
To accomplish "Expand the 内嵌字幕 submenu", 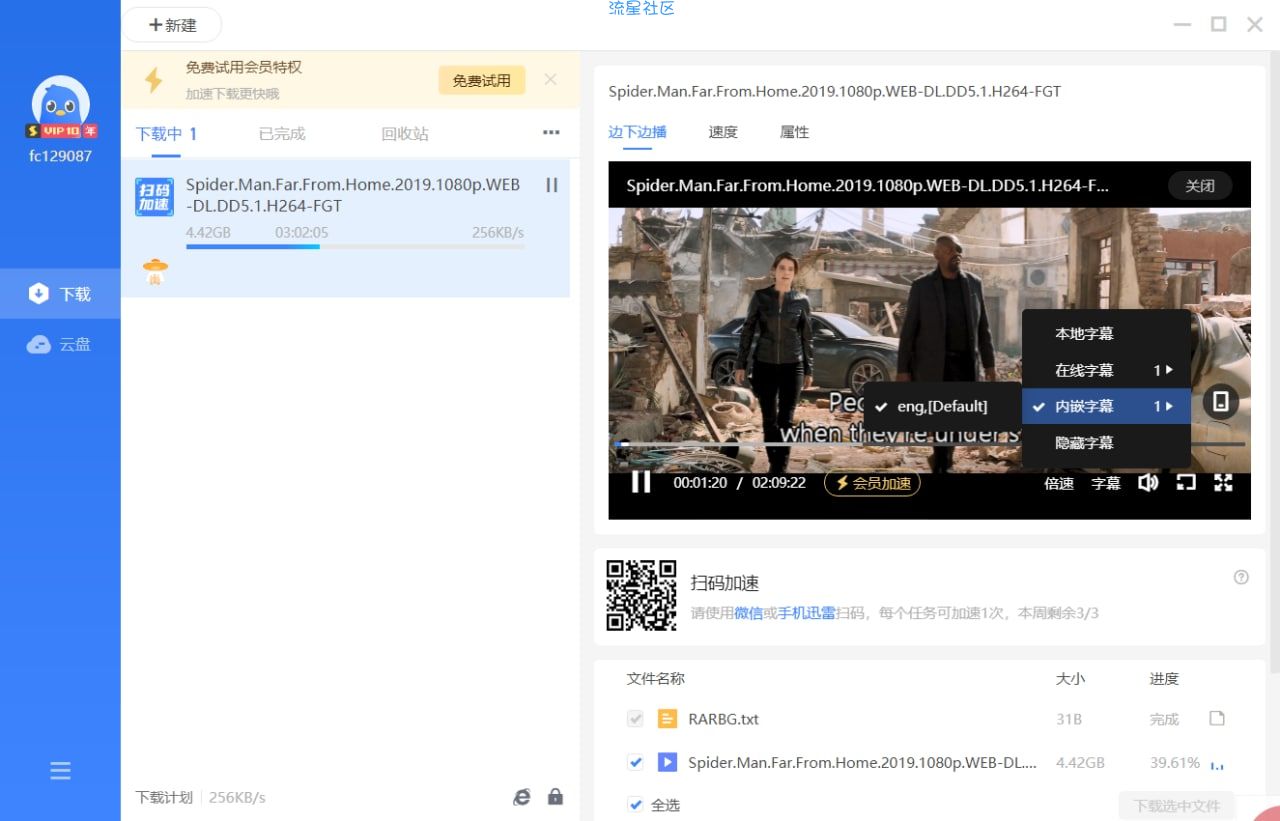I will pyautogui.click(x=1106, y=406).
